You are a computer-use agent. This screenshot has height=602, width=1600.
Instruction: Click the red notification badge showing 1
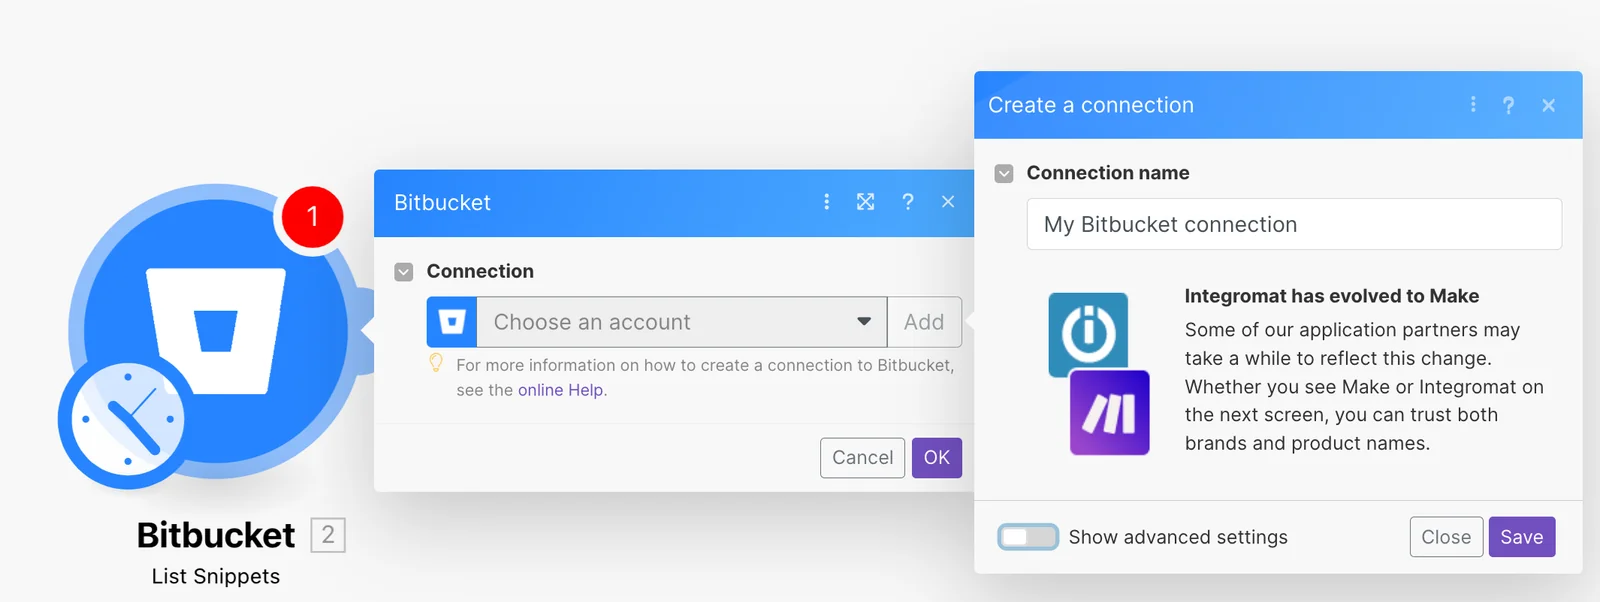tap(312, 217)
